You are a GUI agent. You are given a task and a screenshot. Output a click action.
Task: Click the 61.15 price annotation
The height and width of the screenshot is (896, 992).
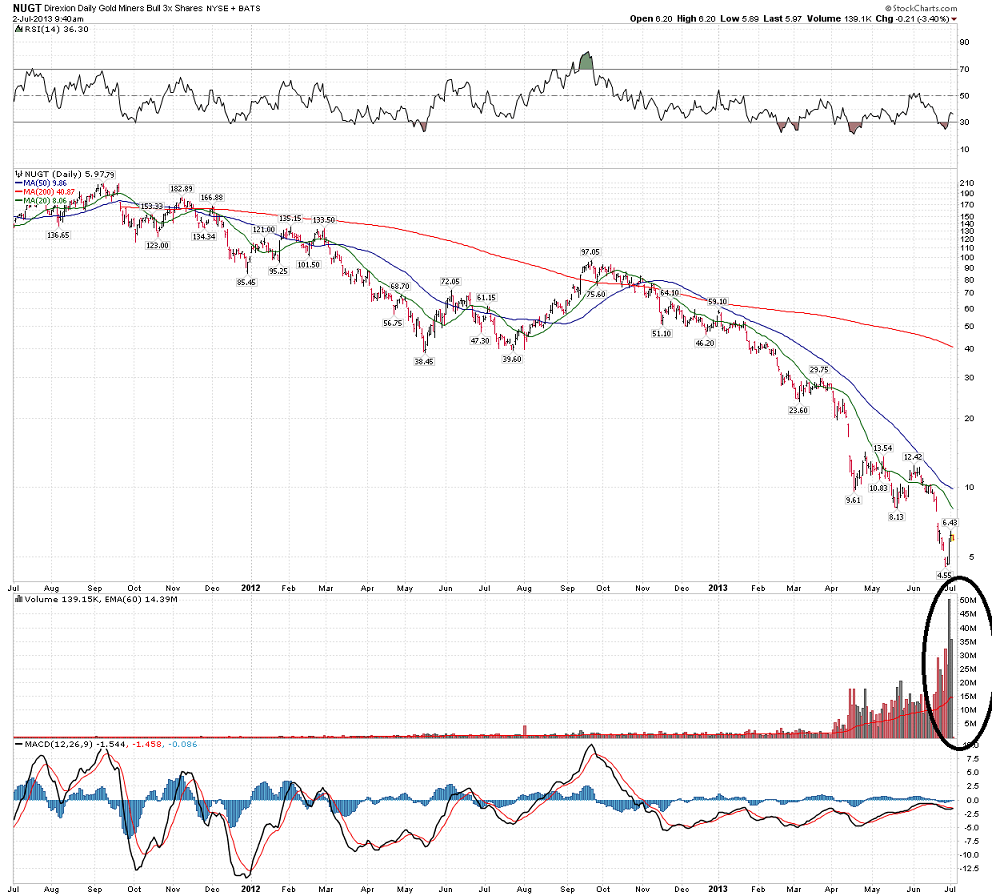click(487, 297)
